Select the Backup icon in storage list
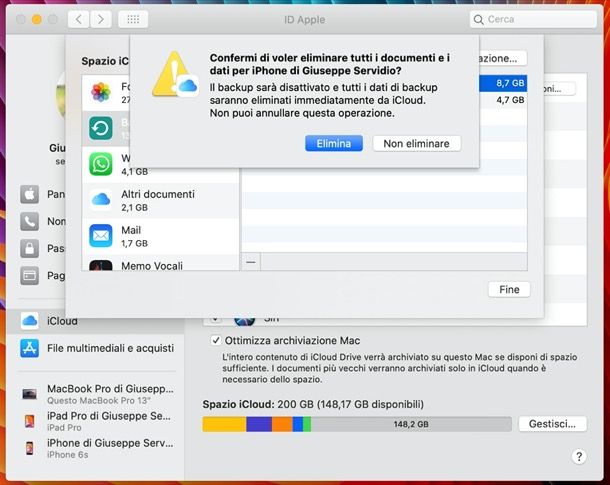Viewport: 610px width, 485px height. coord(101,128)
